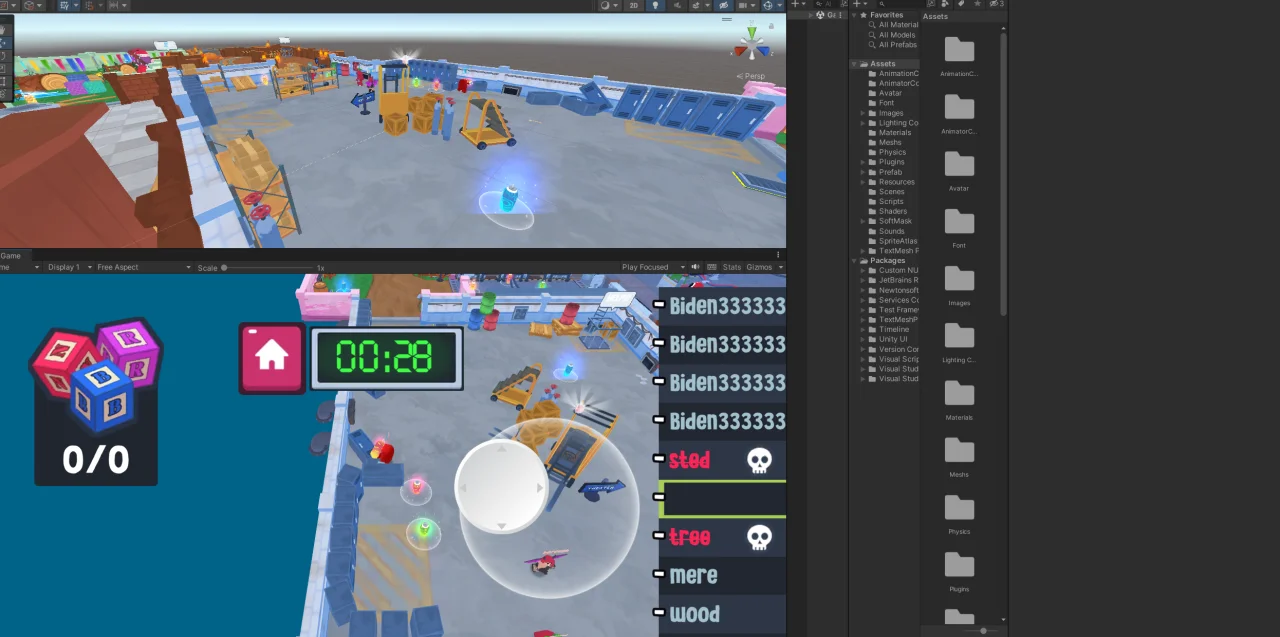Screen dimensions: 1280x637
Task: Click the green 00:28 timer display
Action: 386,357
